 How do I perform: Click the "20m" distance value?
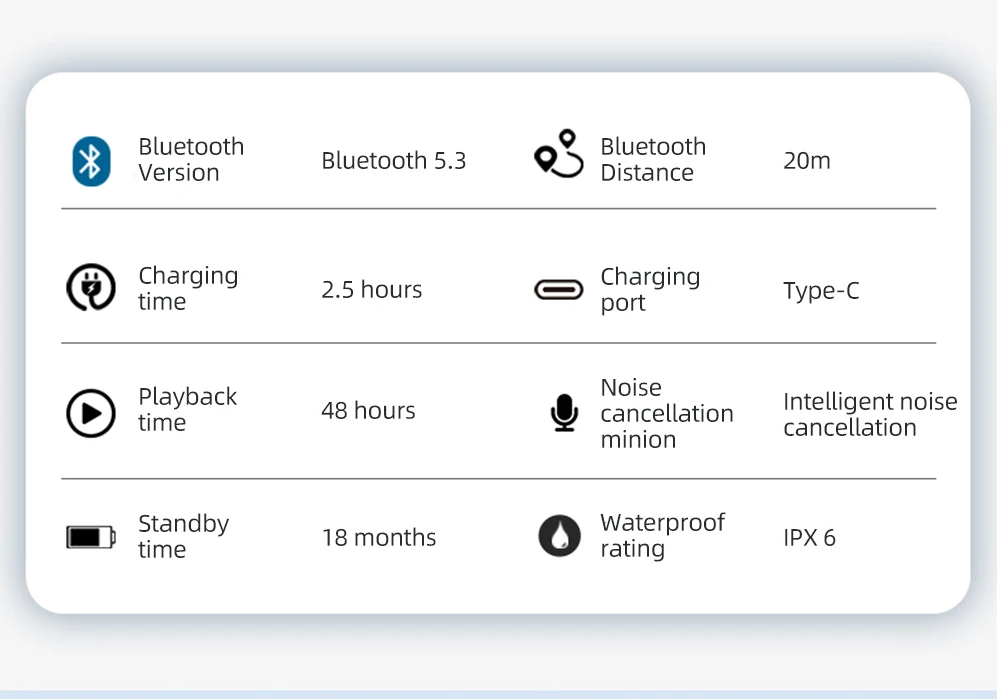806,161
